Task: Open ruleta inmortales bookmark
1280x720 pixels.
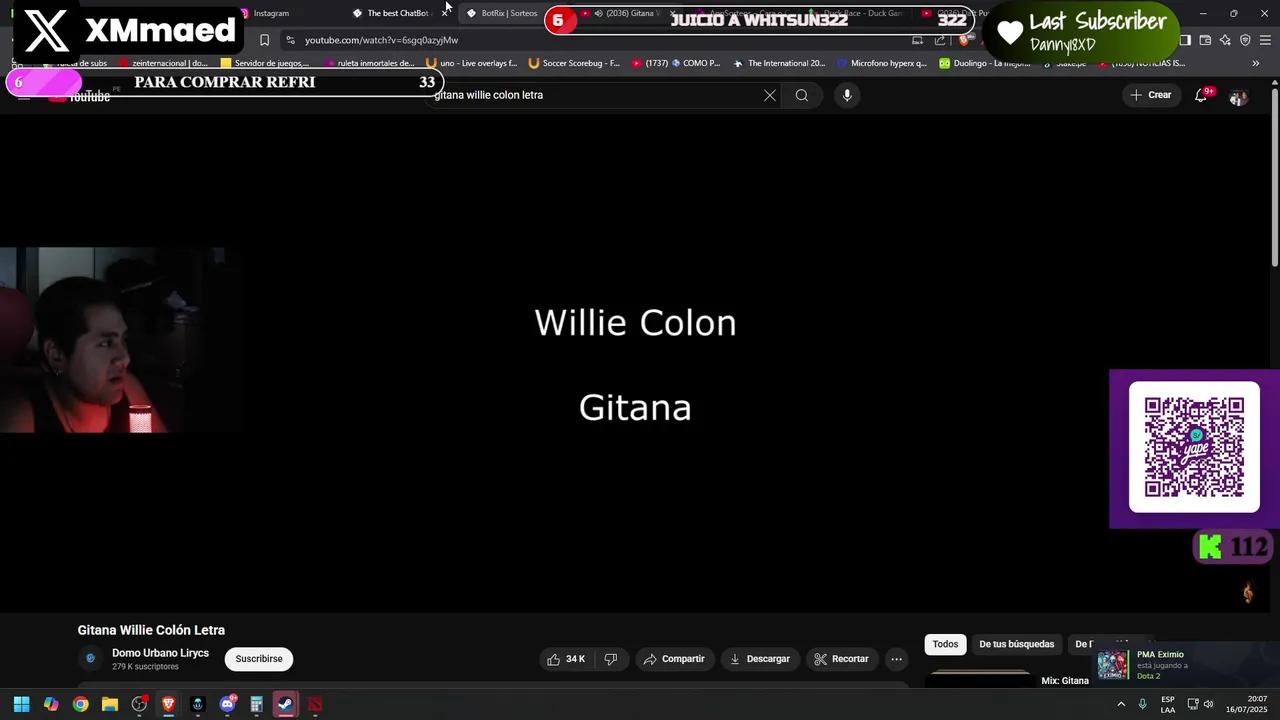Action: 368,63
